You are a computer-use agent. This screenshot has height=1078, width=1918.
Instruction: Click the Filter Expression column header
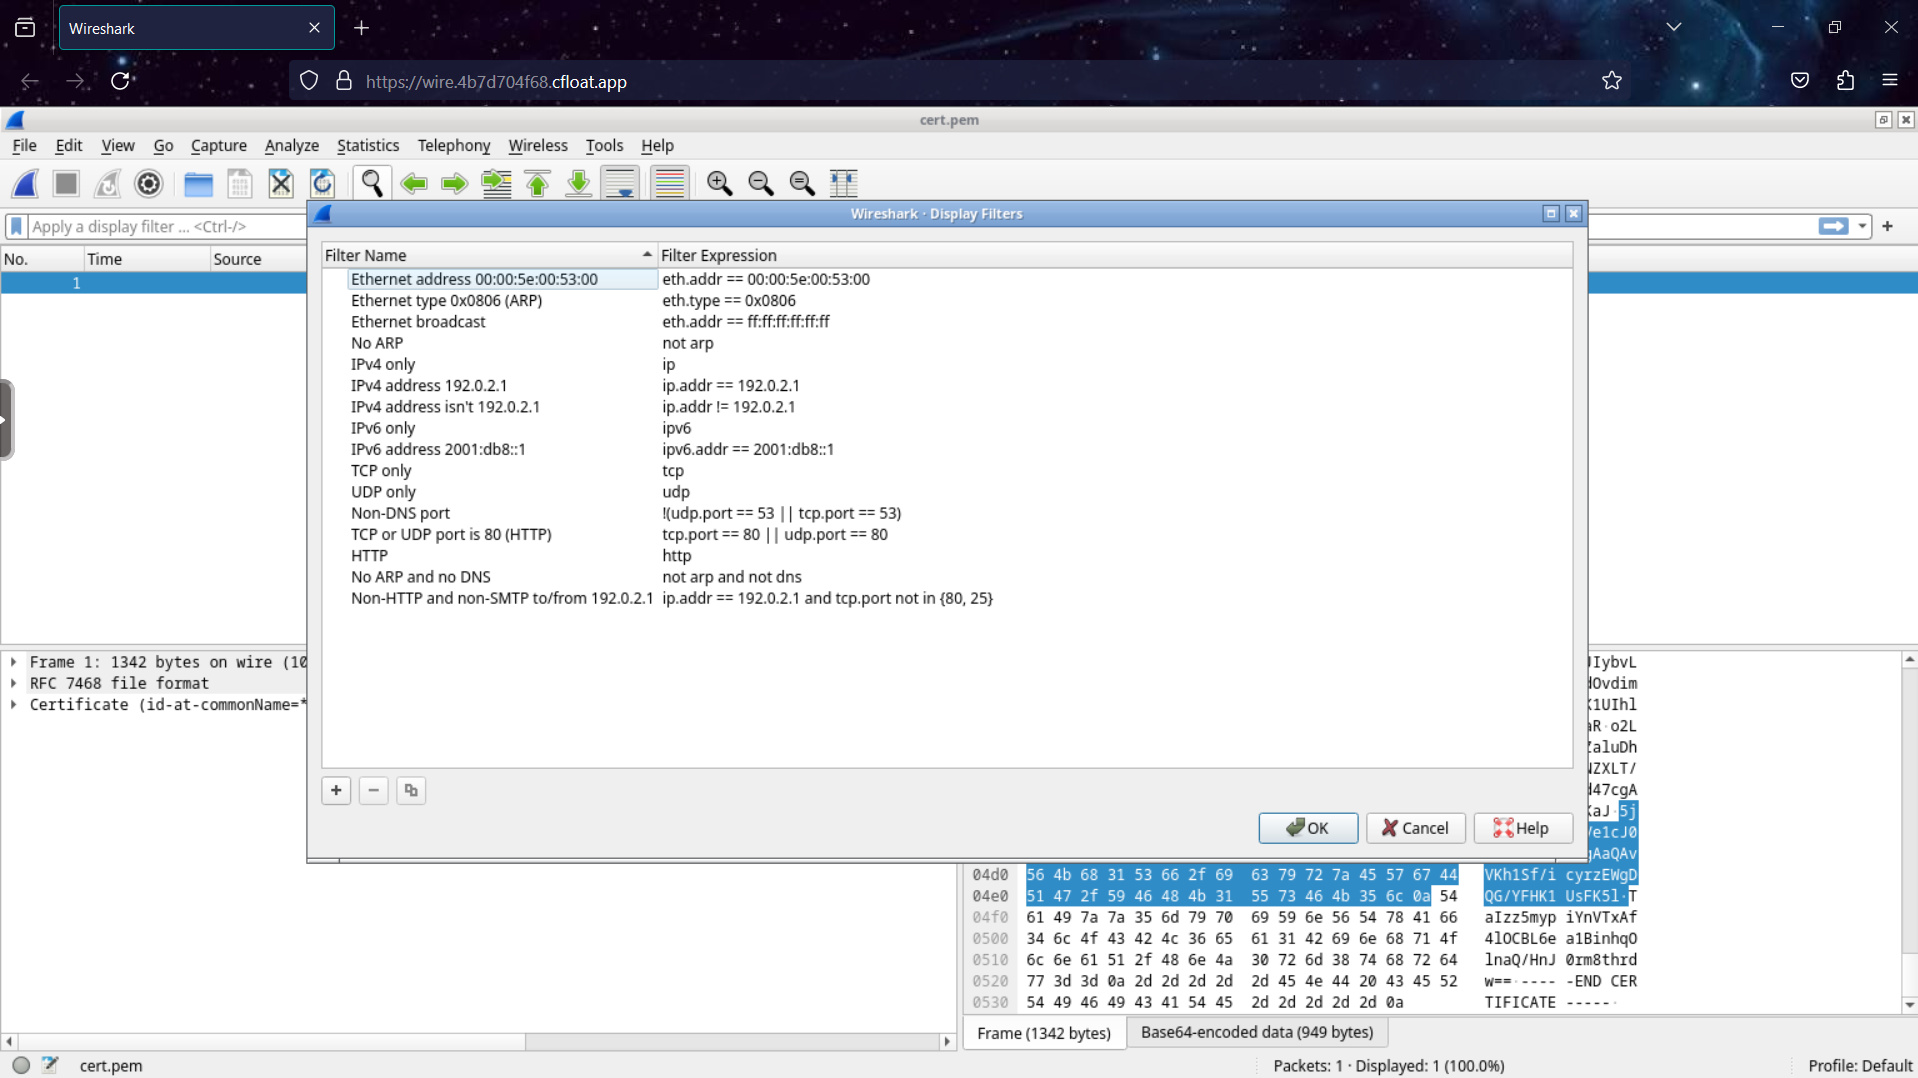(x=1114, y=256)
